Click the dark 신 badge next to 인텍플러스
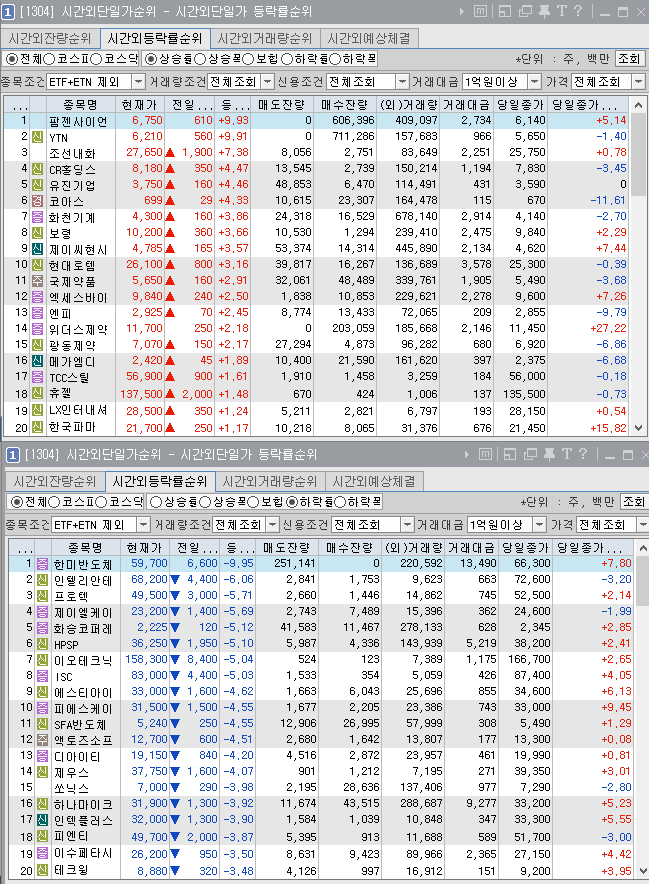The height and width of the screenshot is (884, 649). pos(42,820)
